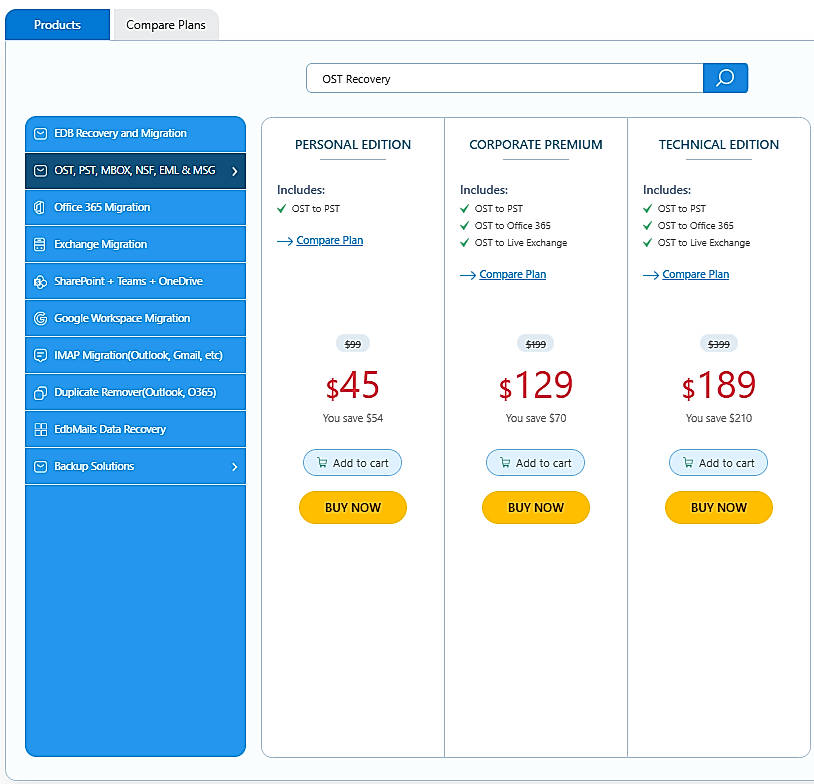The width and height of the screenshot is (814, 784).
Task: Click the 'You save $70' text
Action: coord(536,418)
